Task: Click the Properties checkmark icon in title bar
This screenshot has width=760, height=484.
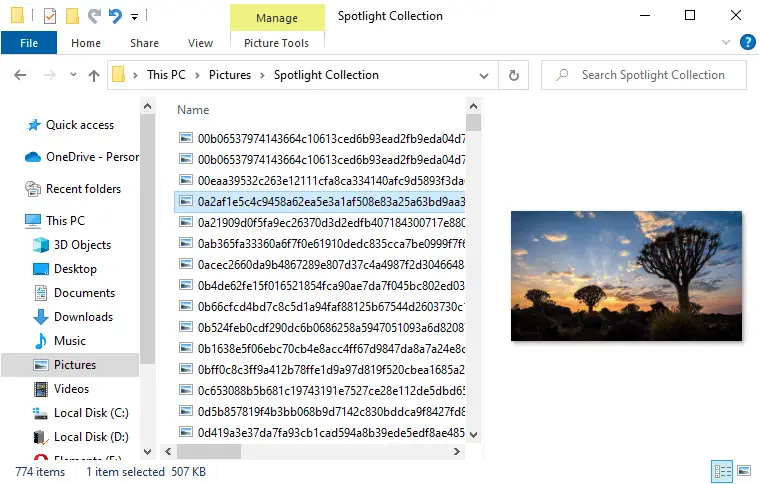Action: [49, 16]
